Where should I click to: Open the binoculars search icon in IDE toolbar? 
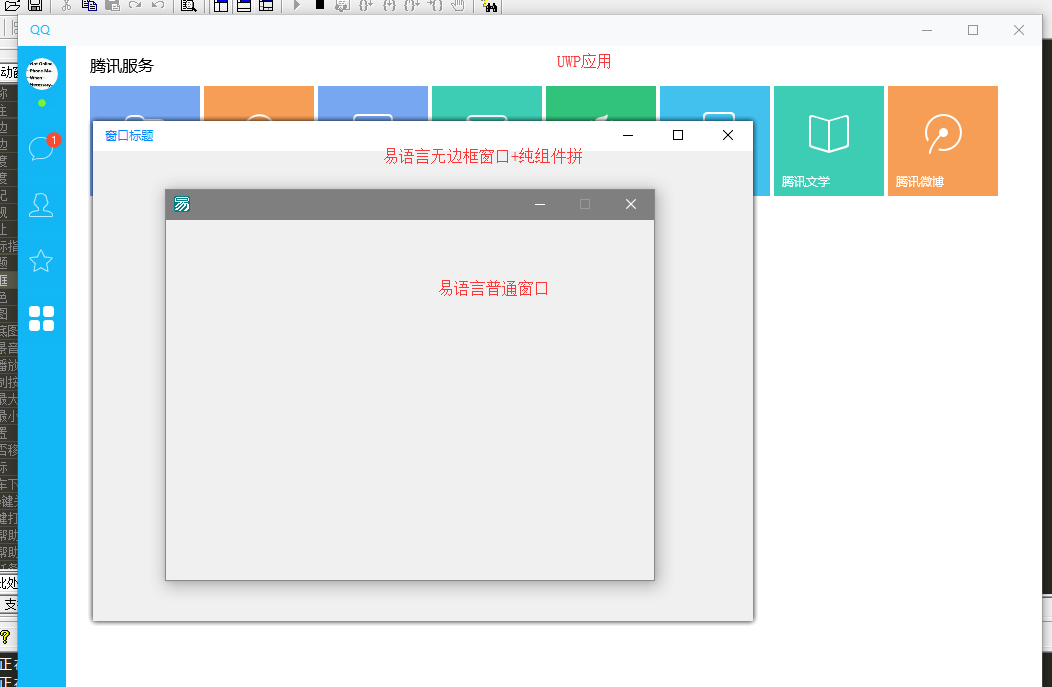click(490, 5)
